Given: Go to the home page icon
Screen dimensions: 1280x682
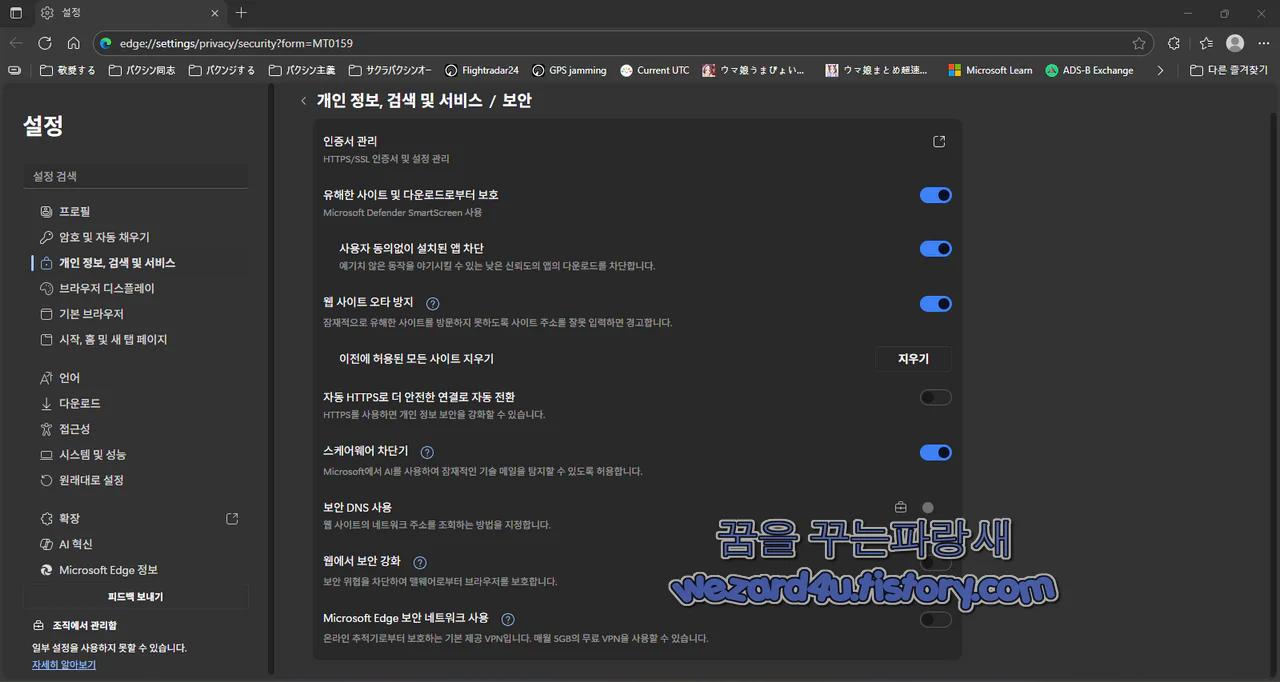Looking at the screenshot, I should (x=73, y=43).
